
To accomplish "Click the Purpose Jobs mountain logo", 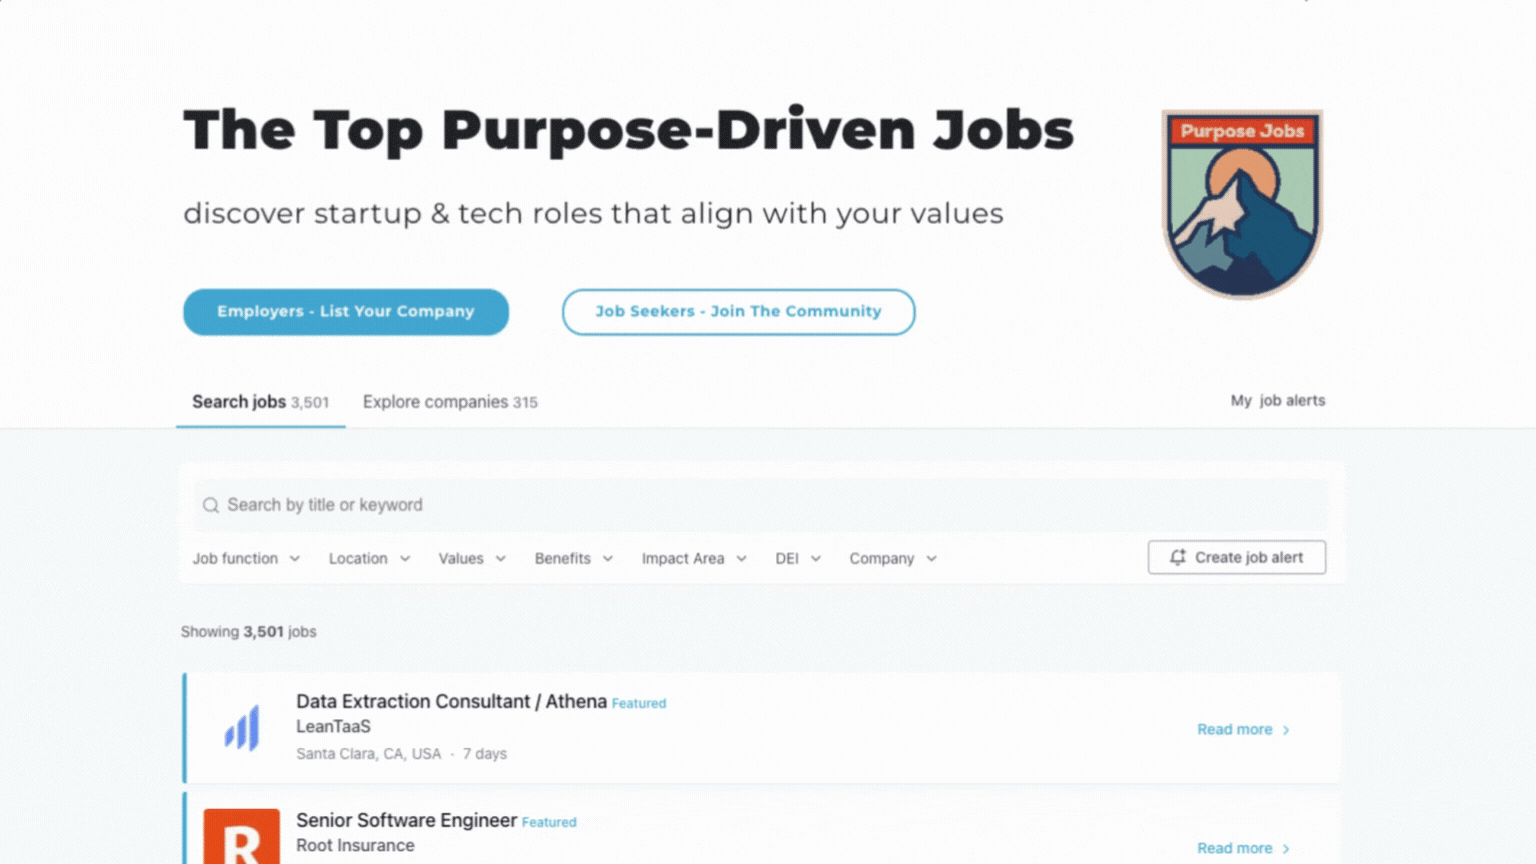I will coord(1242,203).
